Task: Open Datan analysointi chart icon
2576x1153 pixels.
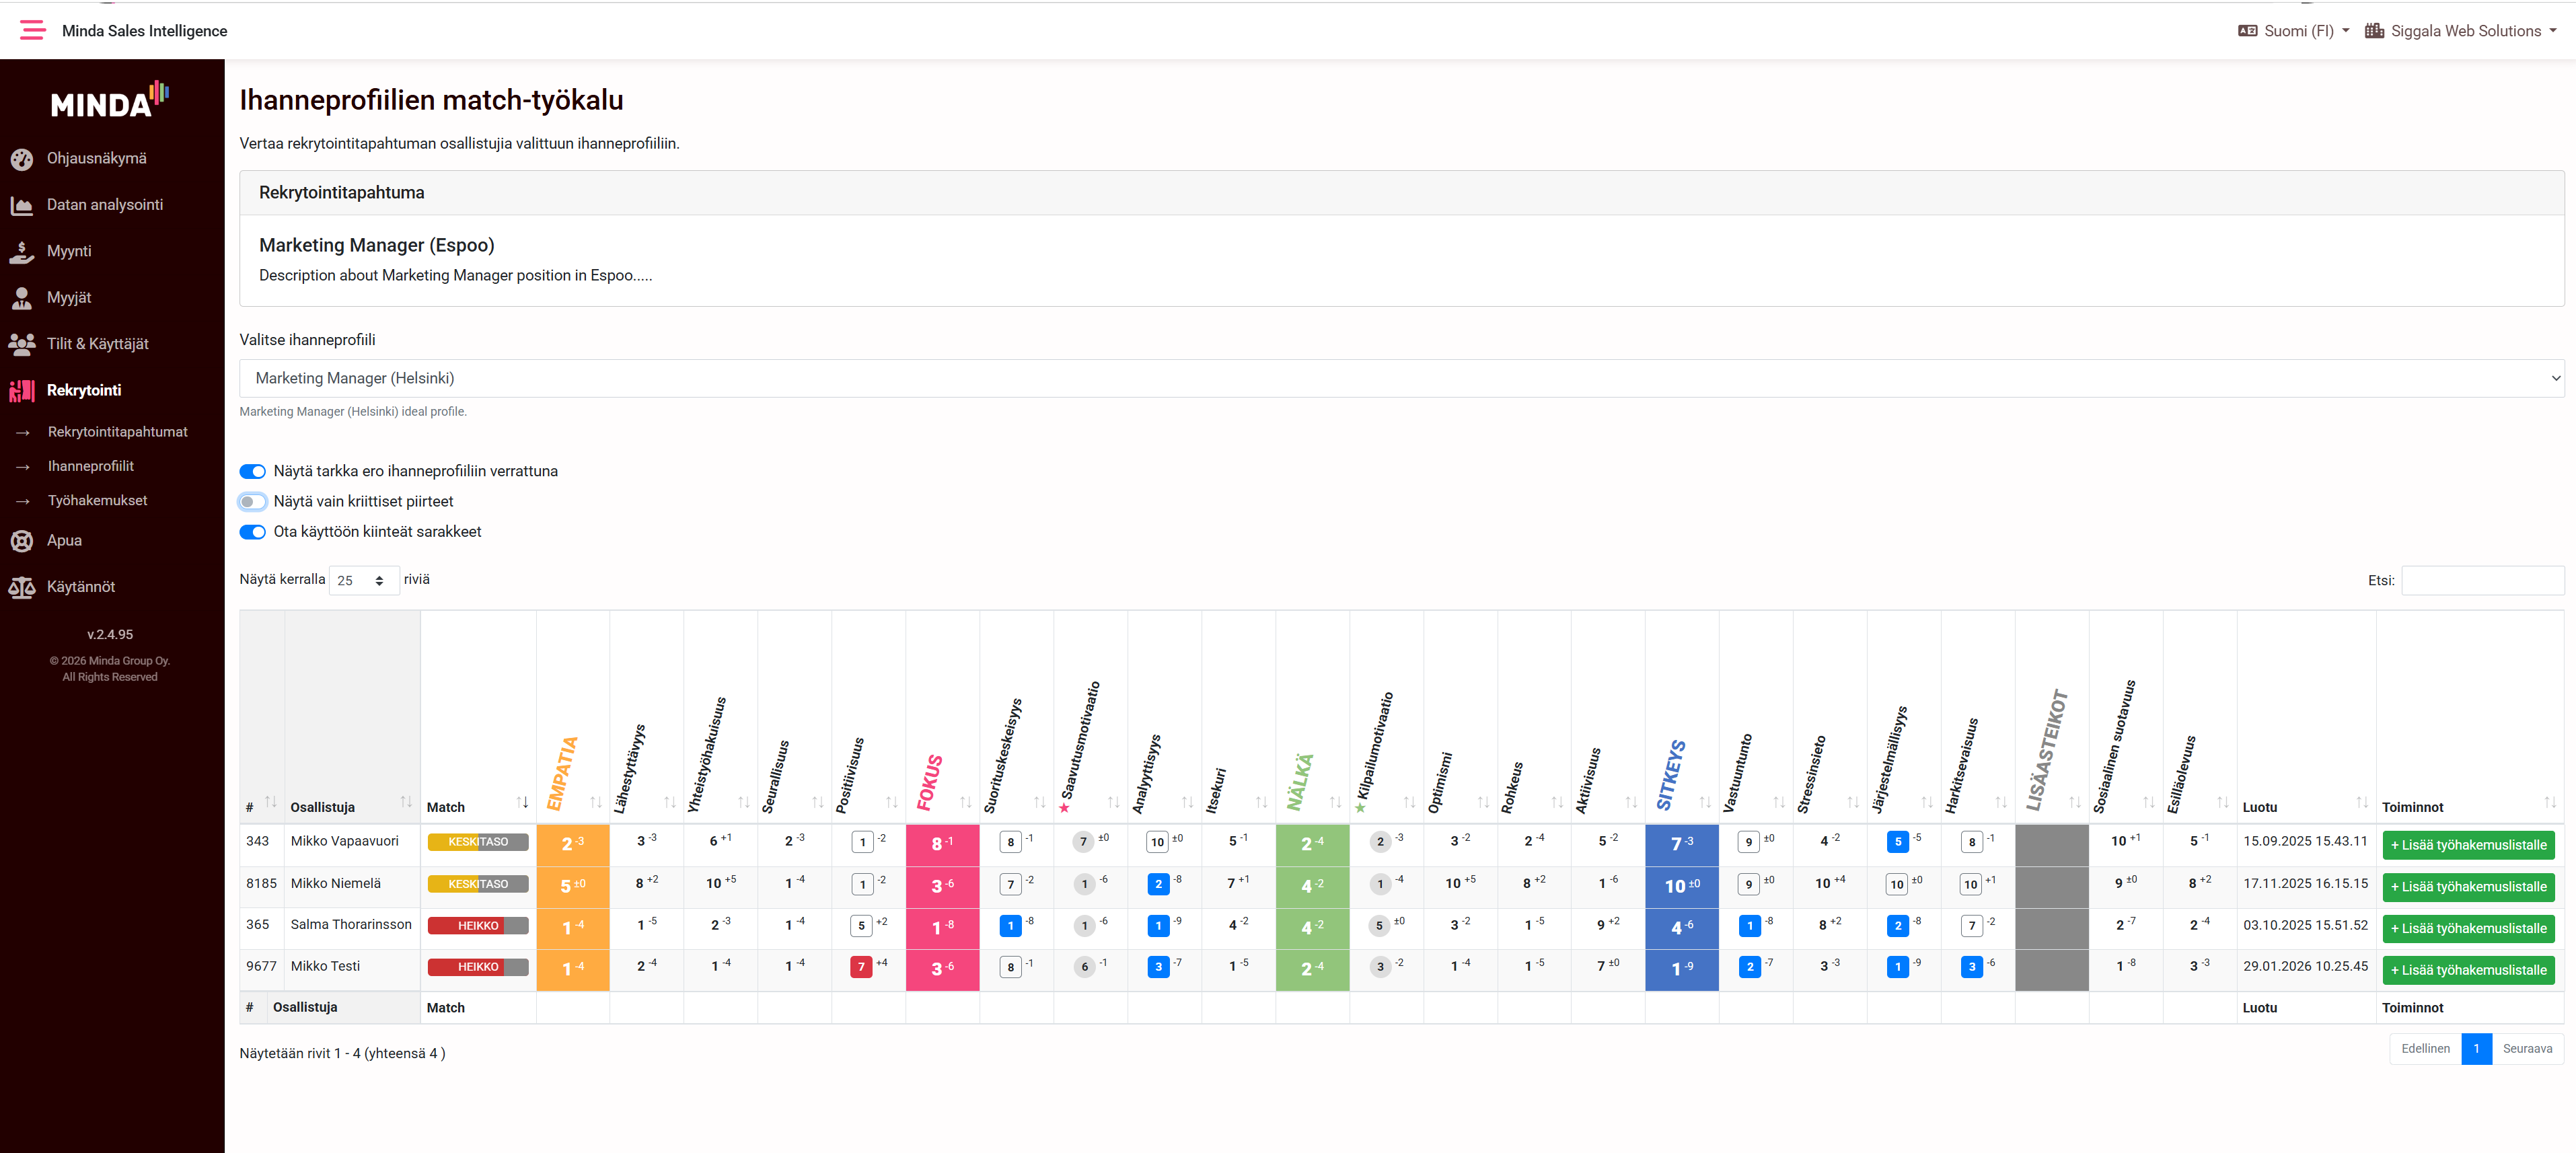Action: click(x=21, y=205)
